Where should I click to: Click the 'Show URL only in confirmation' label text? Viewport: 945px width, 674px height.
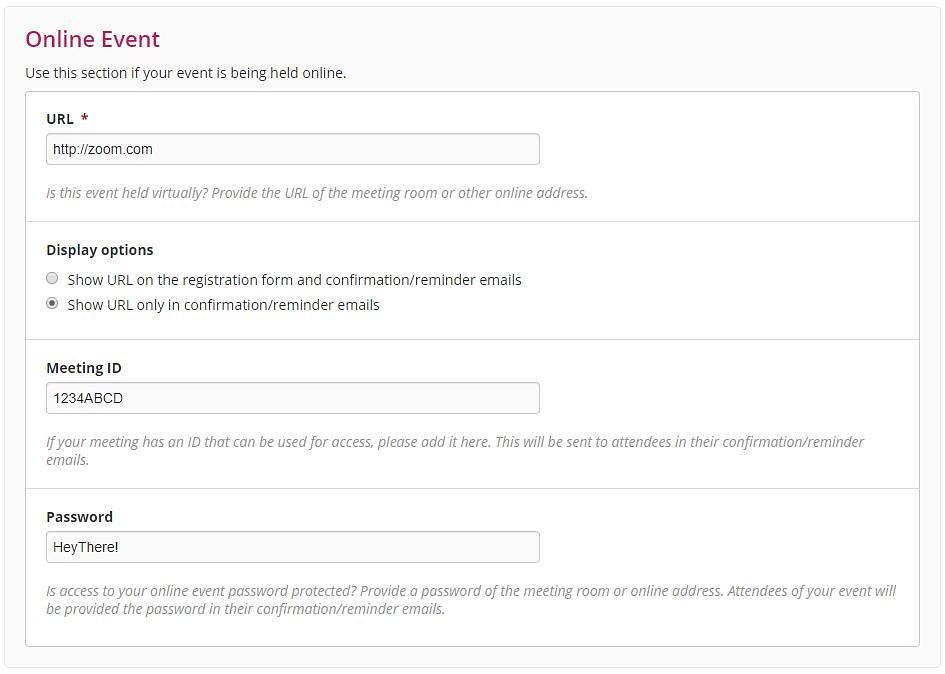tap(224, 305)
